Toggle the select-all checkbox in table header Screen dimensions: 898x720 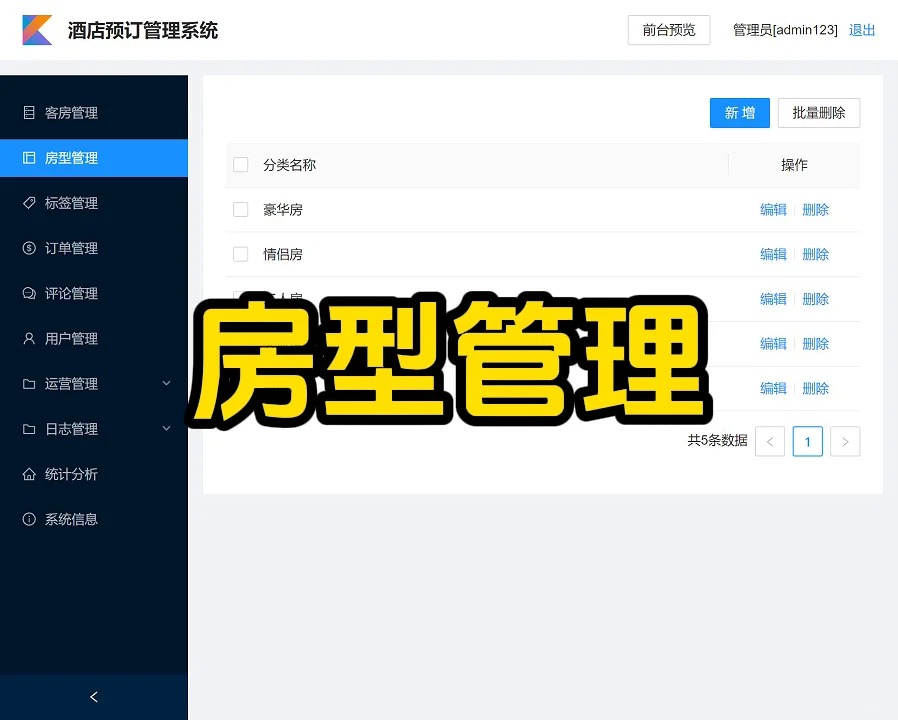(240, 165)
